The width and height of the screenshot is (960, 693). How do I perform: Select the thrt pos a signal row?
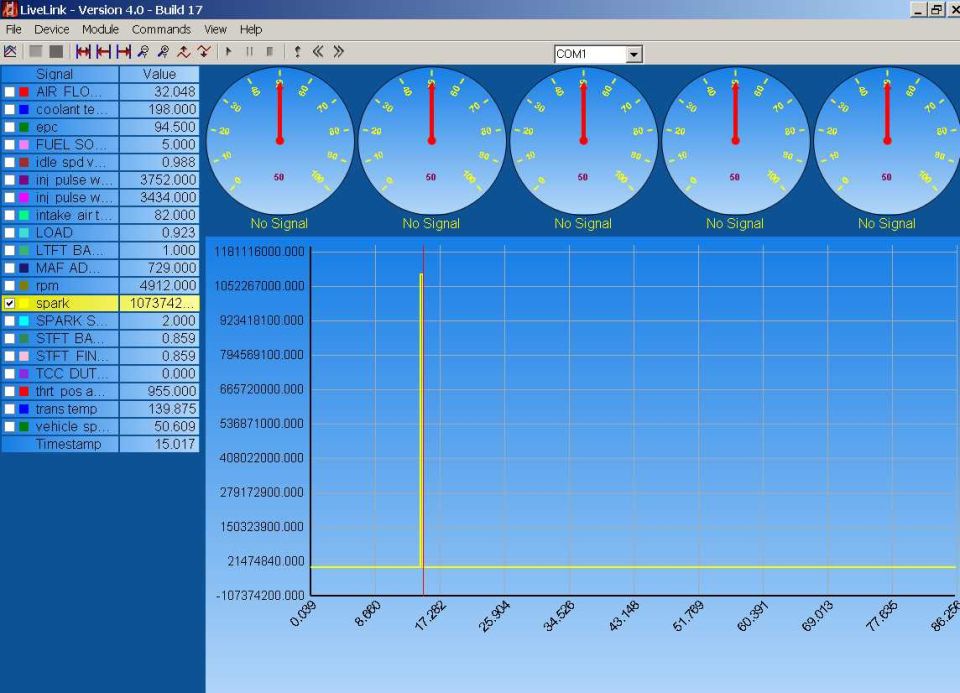point(100,391)
